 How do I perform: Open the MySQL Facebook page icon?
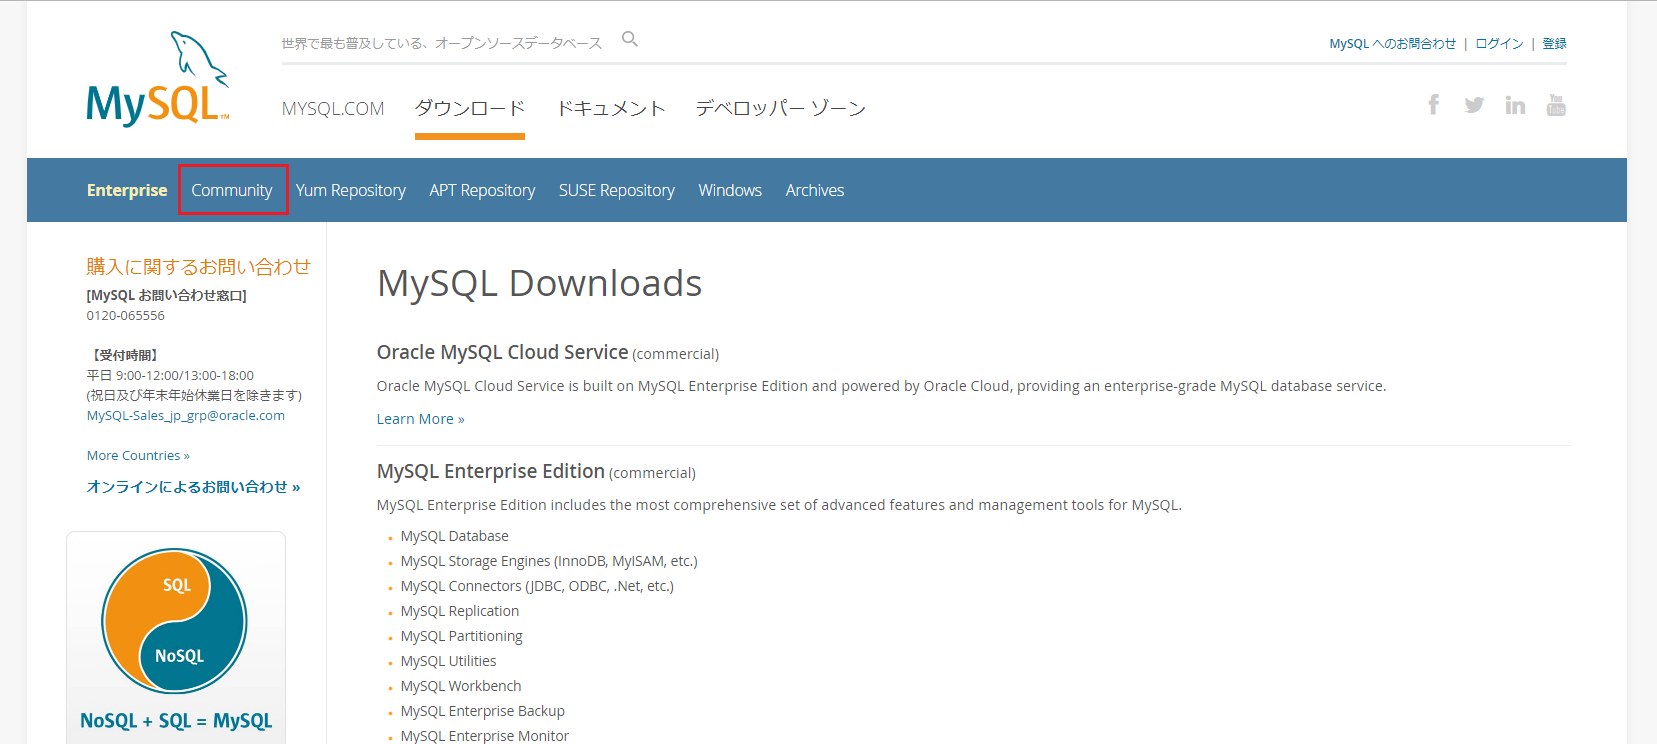click(1433, 105)
